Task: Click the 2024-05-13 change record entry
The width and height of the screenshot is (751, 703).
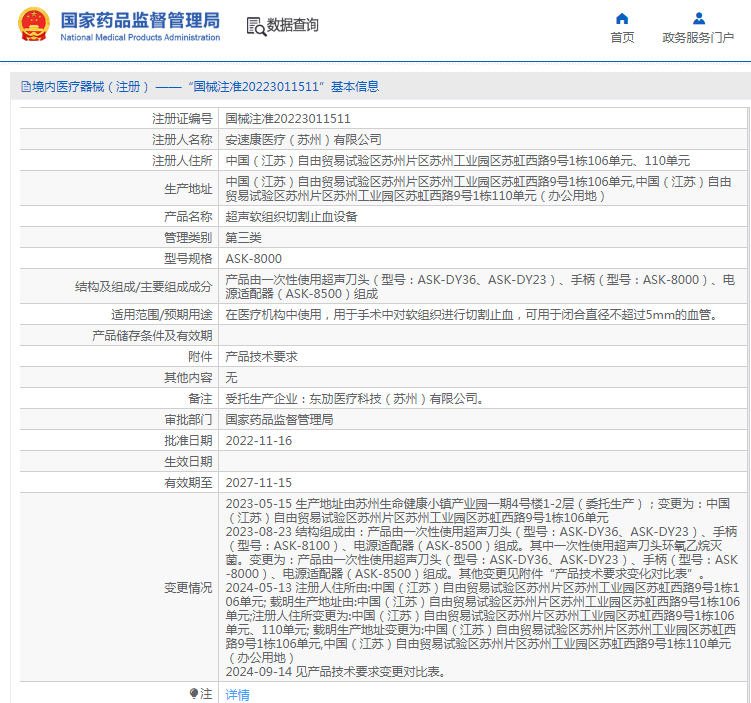Action: [483, 623]
